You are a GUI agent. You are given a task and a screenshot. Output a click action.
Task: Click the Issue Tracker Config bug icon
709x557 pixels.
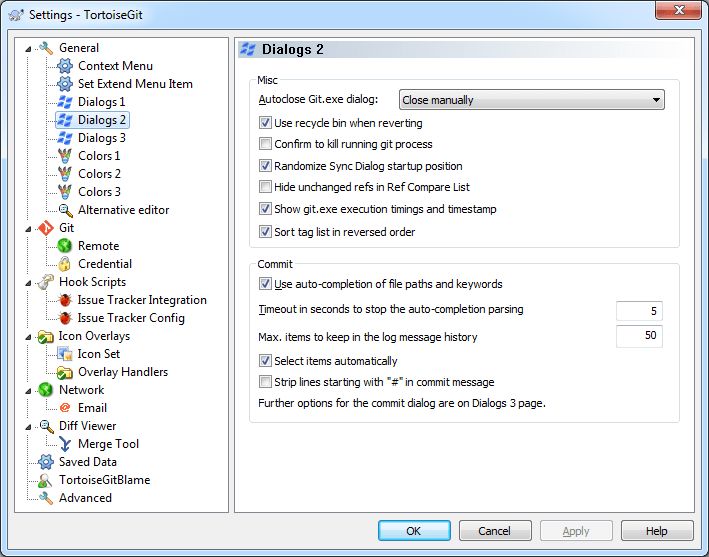(65, 318)
